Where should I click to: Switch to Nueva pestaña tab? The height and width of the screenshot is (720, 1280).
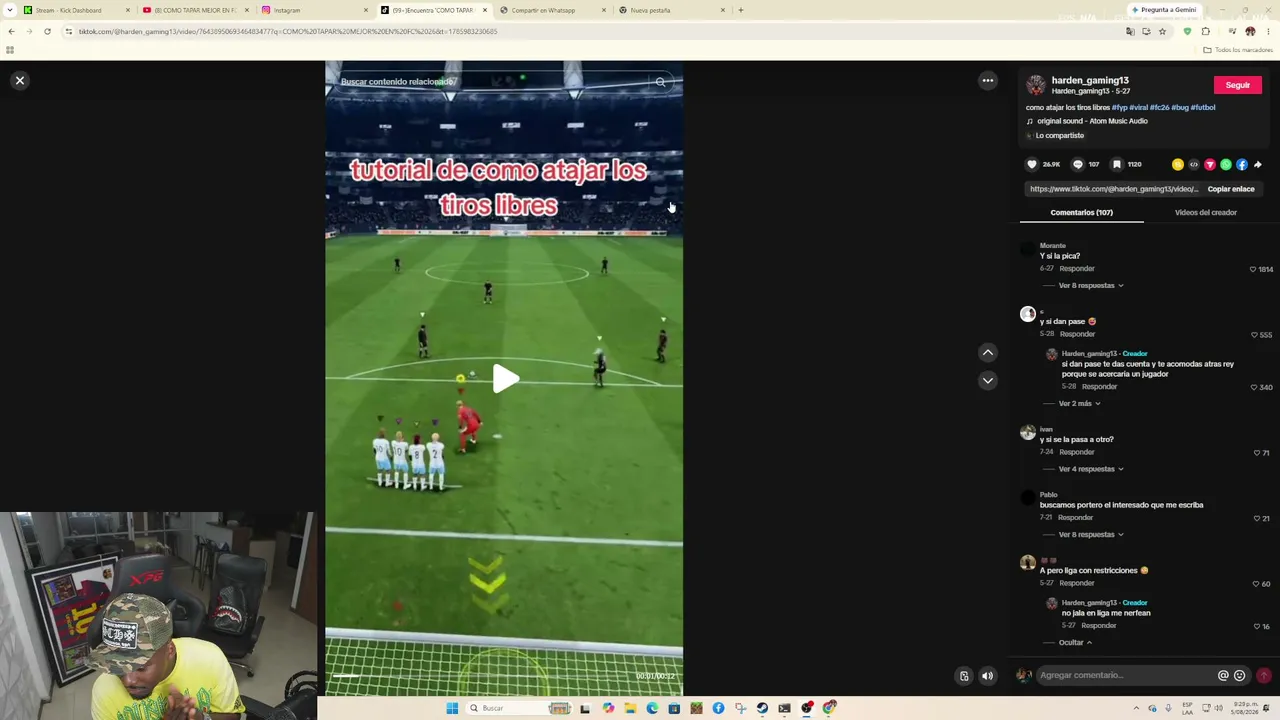tap(670, 10)
